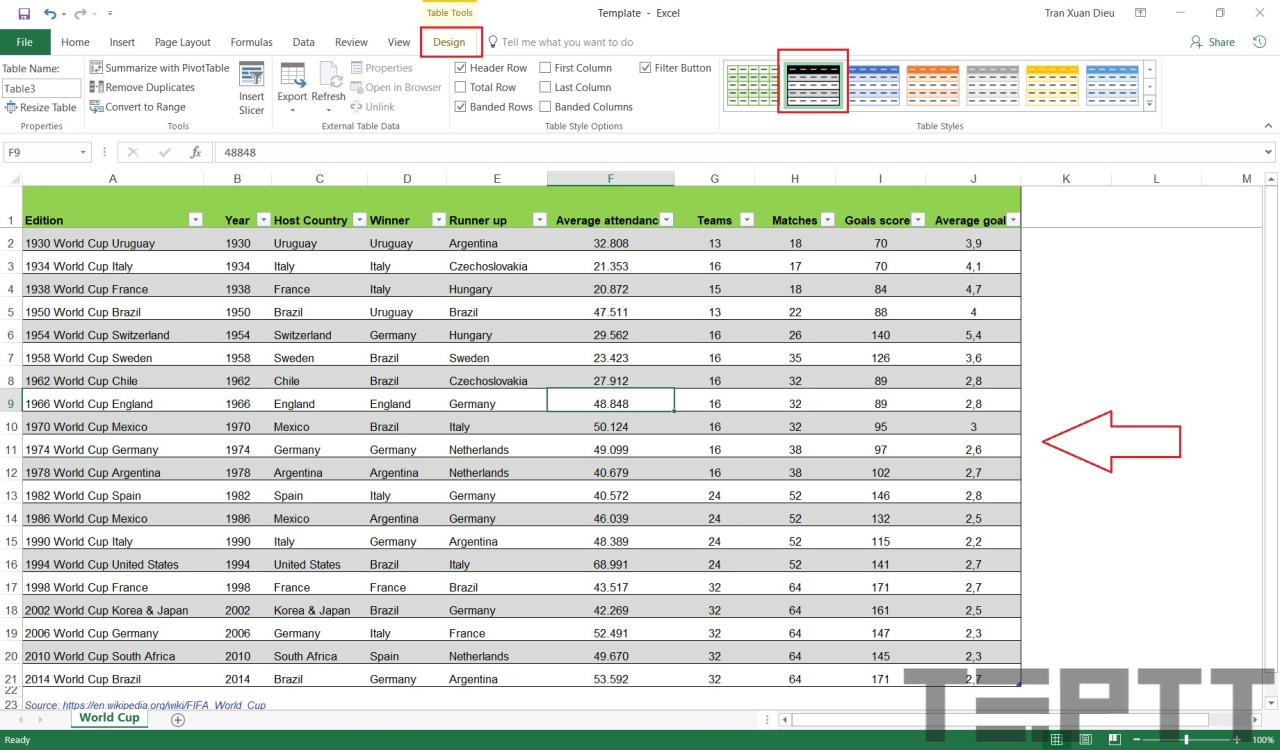Image resolution: width=1280 pixels, height=750 pixels.
Task: Enable the Last Column checkbox
Action: click(545, 87)
